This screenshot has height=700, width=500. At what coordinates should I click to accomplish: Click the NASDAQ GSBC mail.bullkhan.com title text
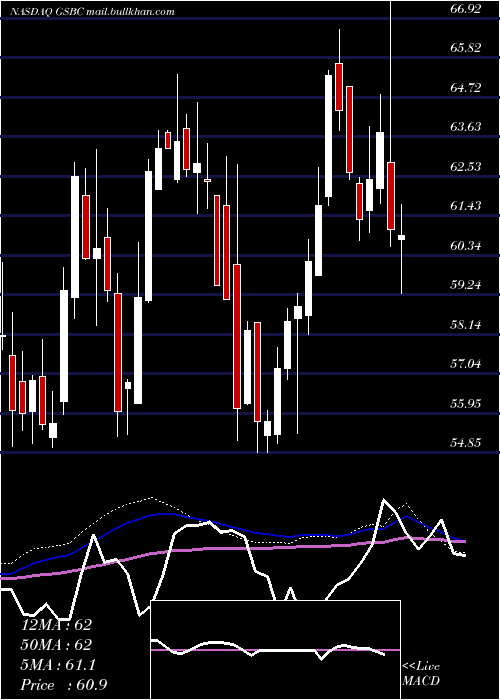pos(91,12)
